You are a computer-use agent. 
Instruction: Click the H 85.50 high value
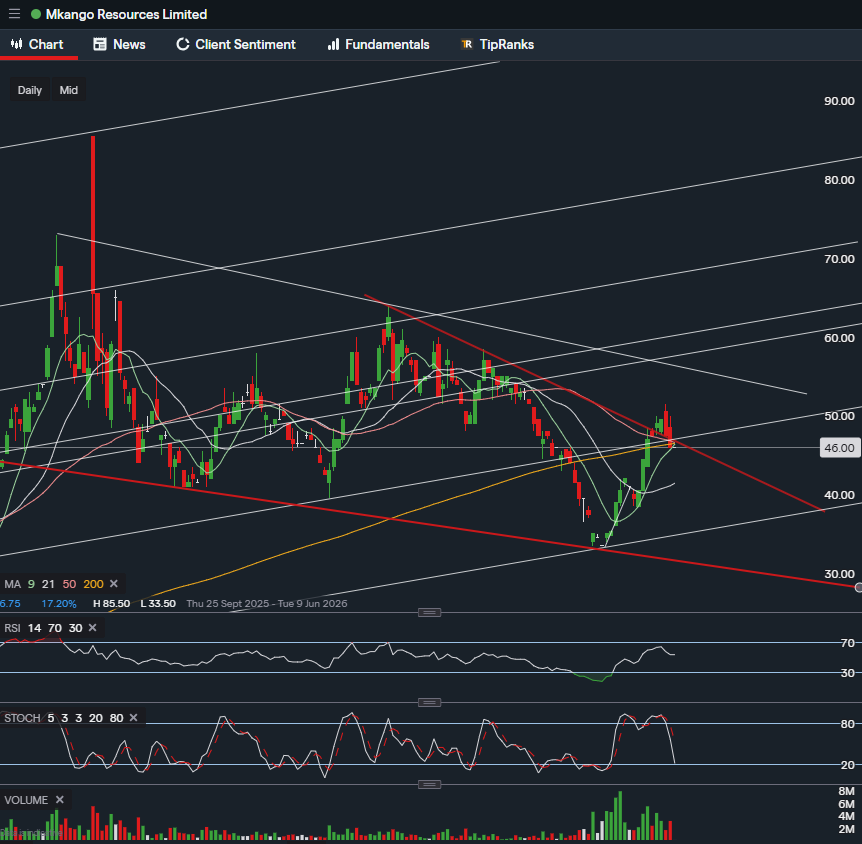(112, 604)
